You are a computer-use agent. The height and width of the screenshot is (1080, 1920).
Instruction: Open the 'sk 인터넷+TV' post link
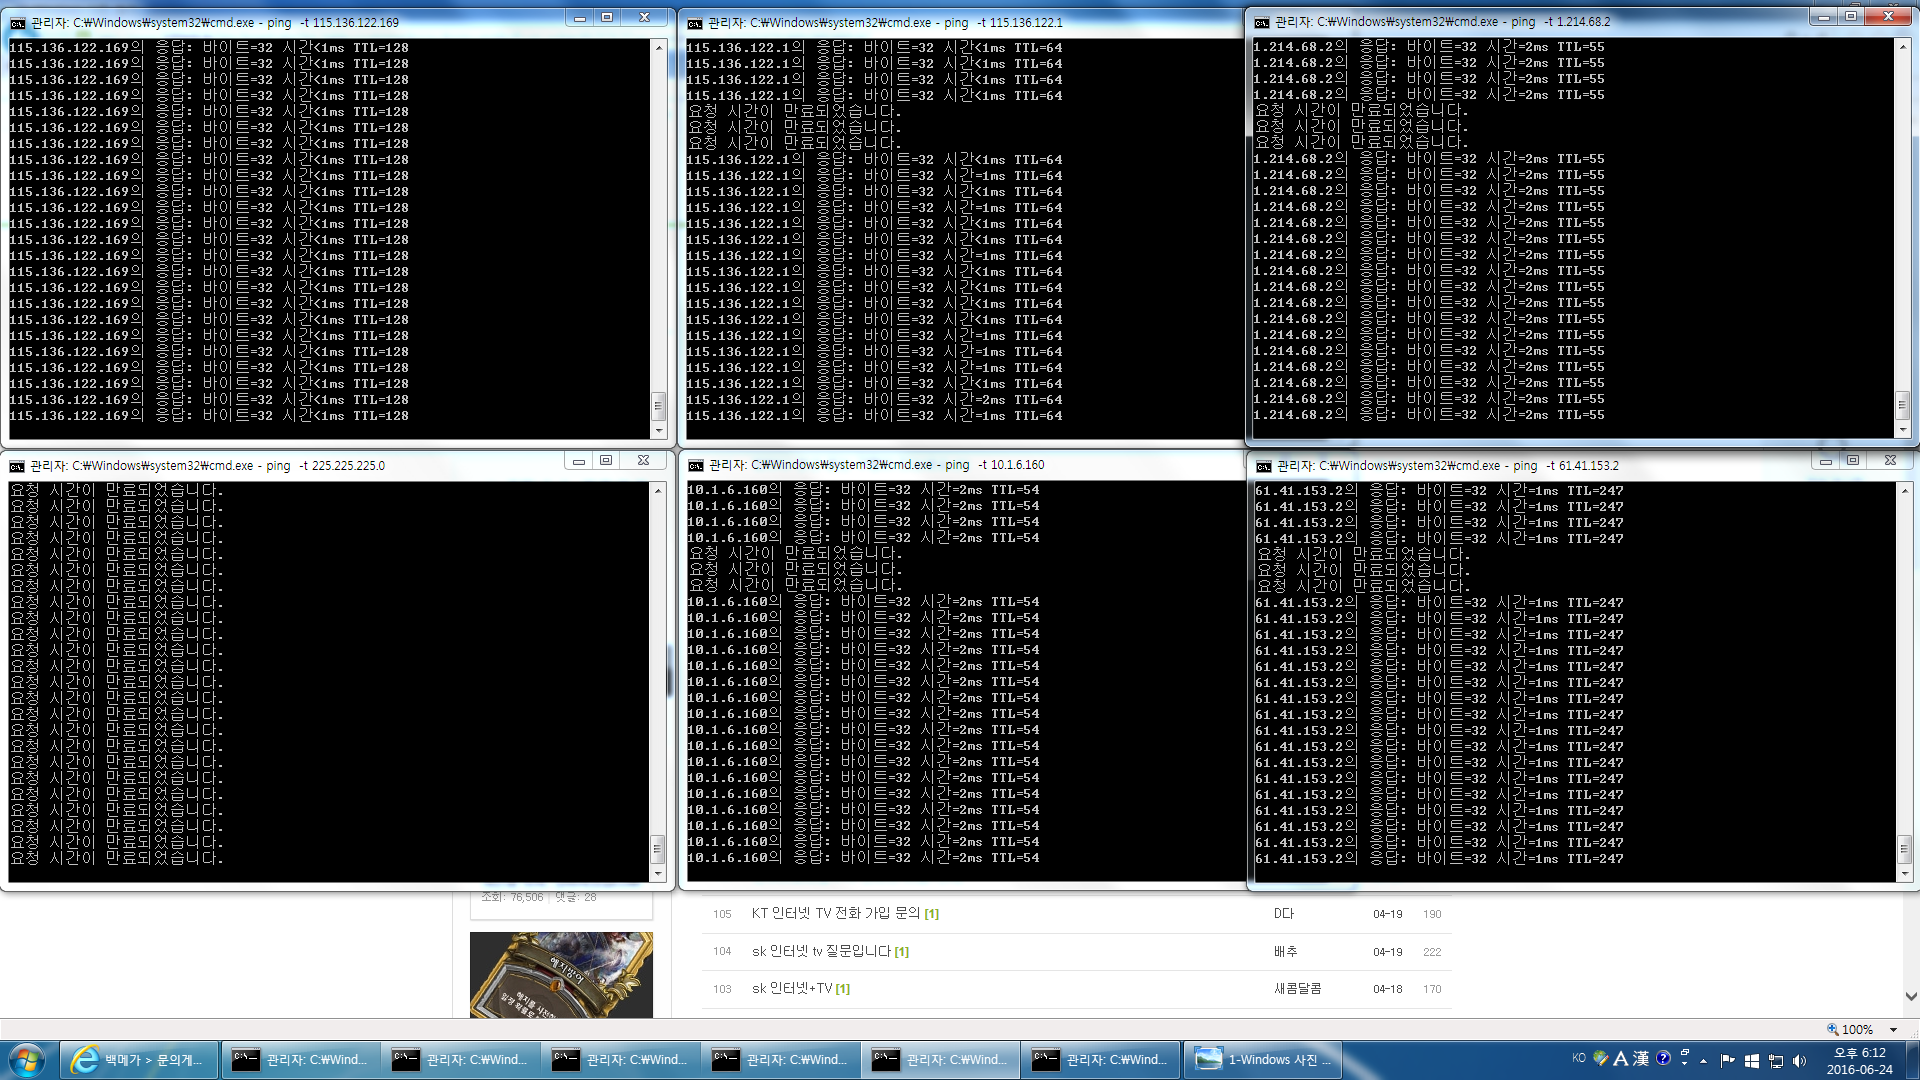tap(792, 988)
